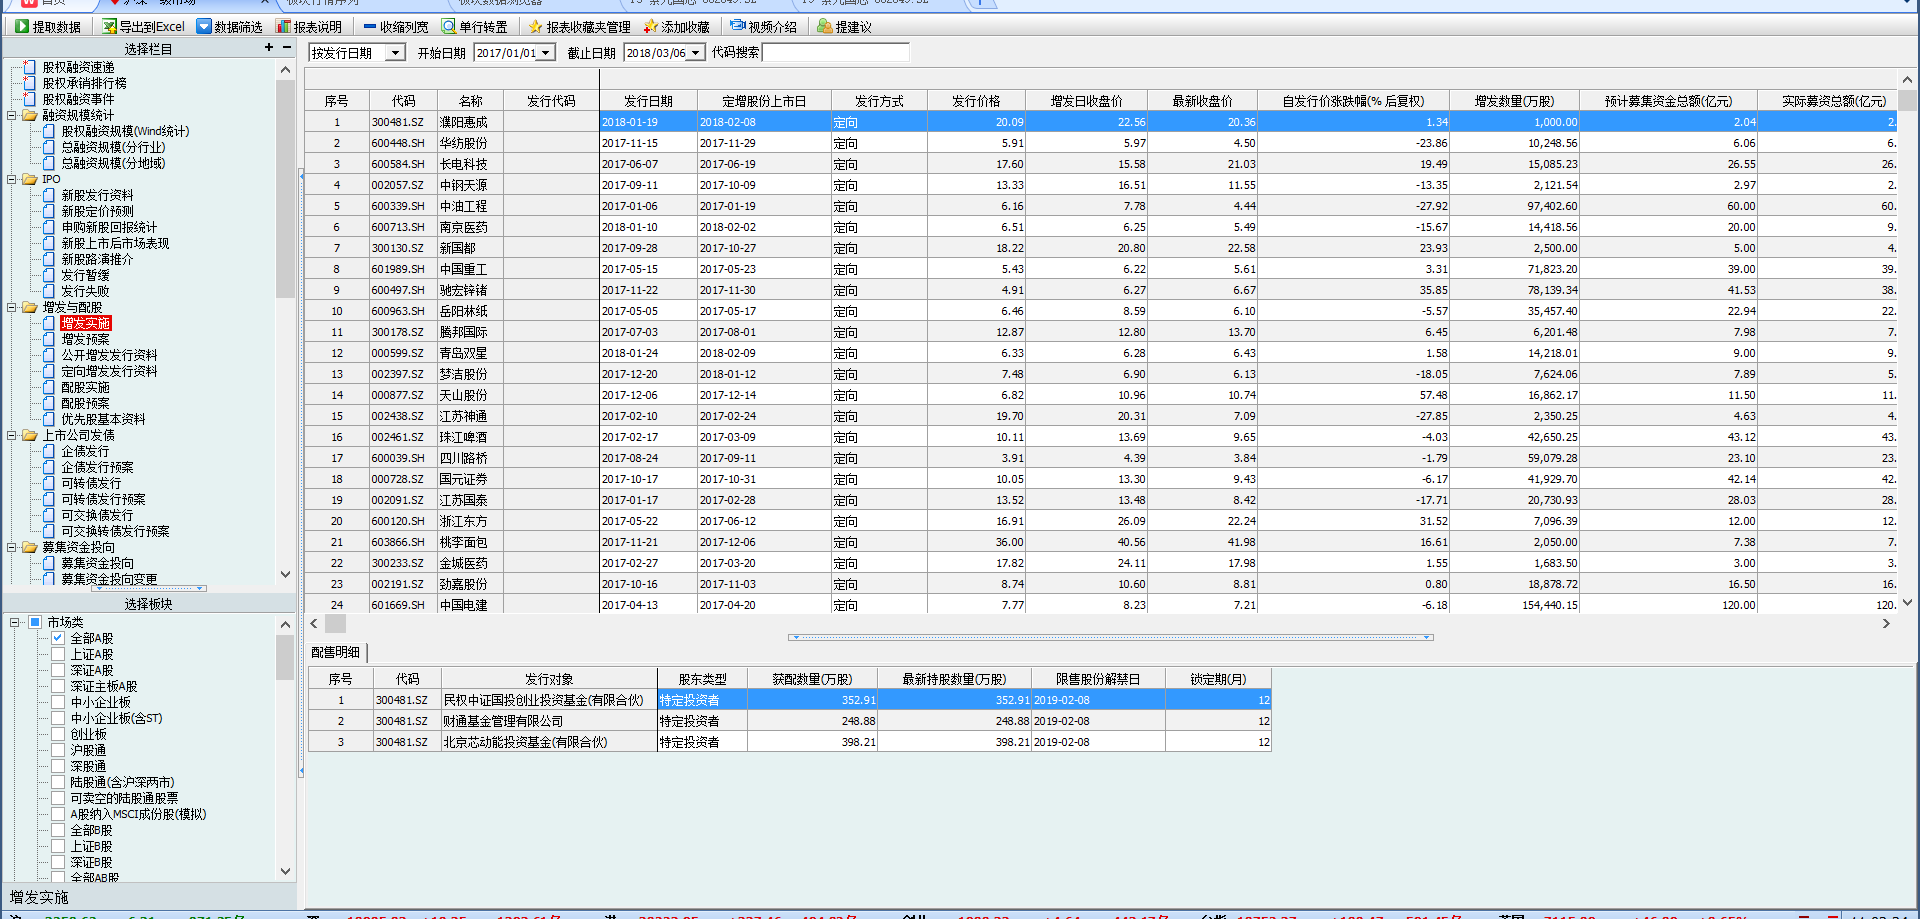Open the 截止日期 date dropdown
The image size is (1920, 919).
click(696, 53)
